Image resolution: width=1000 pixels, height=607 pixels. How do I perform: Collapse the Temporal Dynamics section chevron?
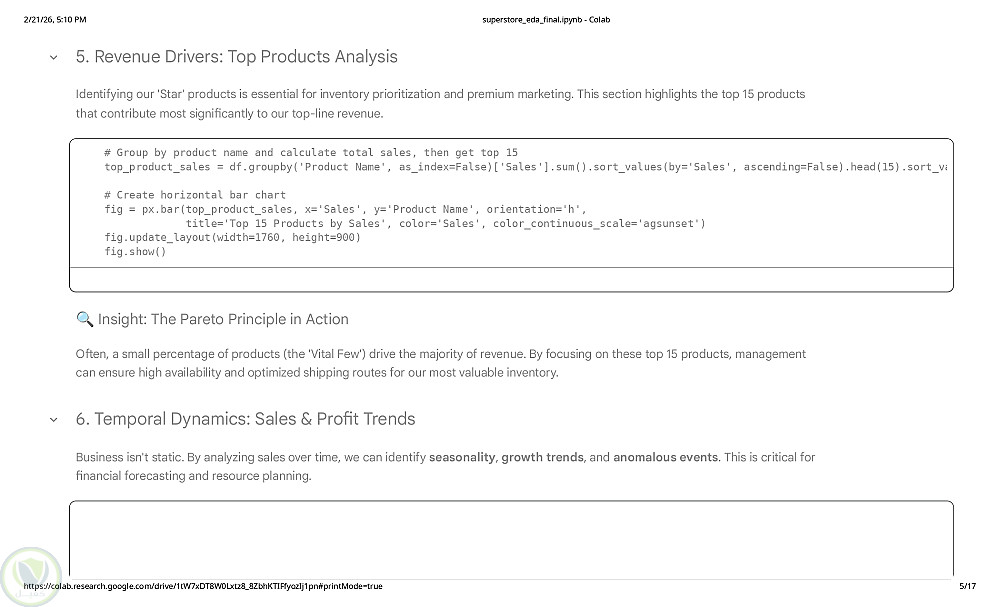[53, 419]
